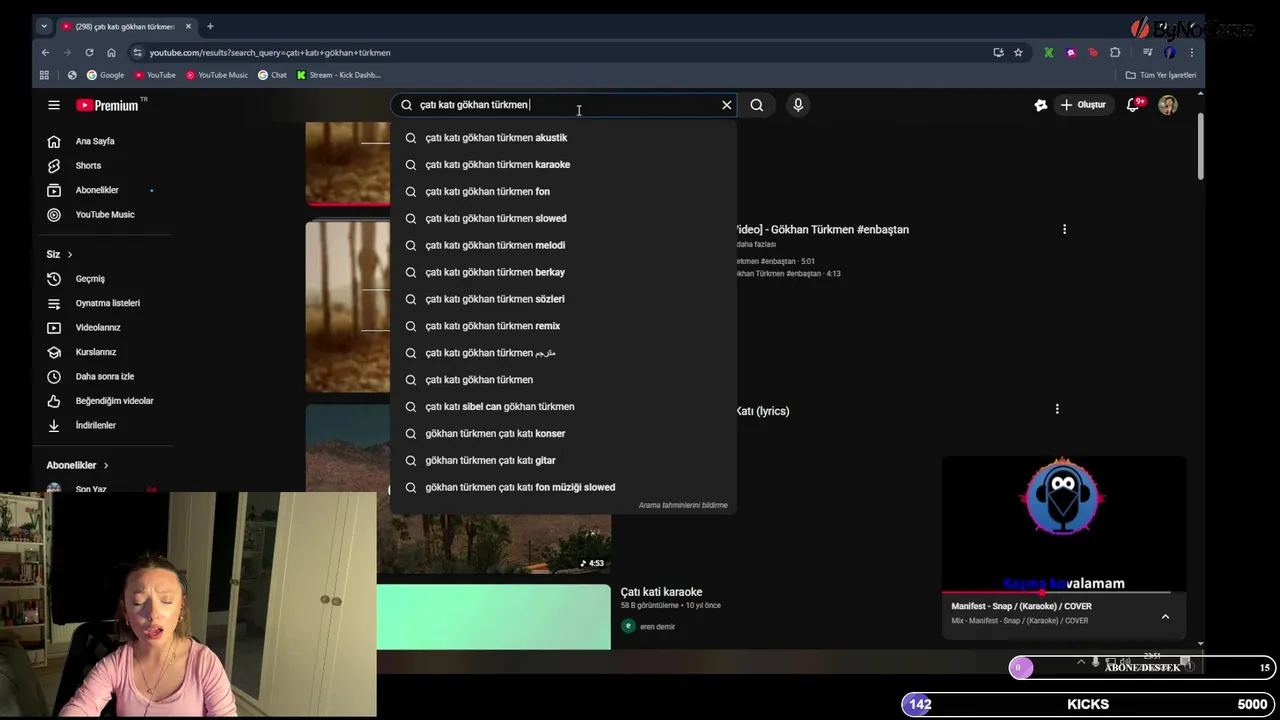Select suggestion ending in berkay
The height and width of the screenshot is (720, 1280).
[563, 272]
